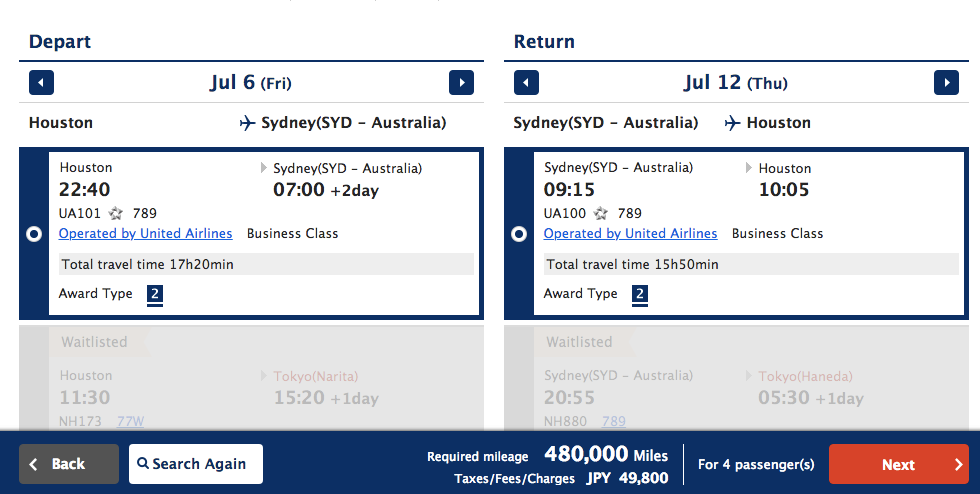
Task: Open 789 aircraft link on NH880
Action: point(614,421)
